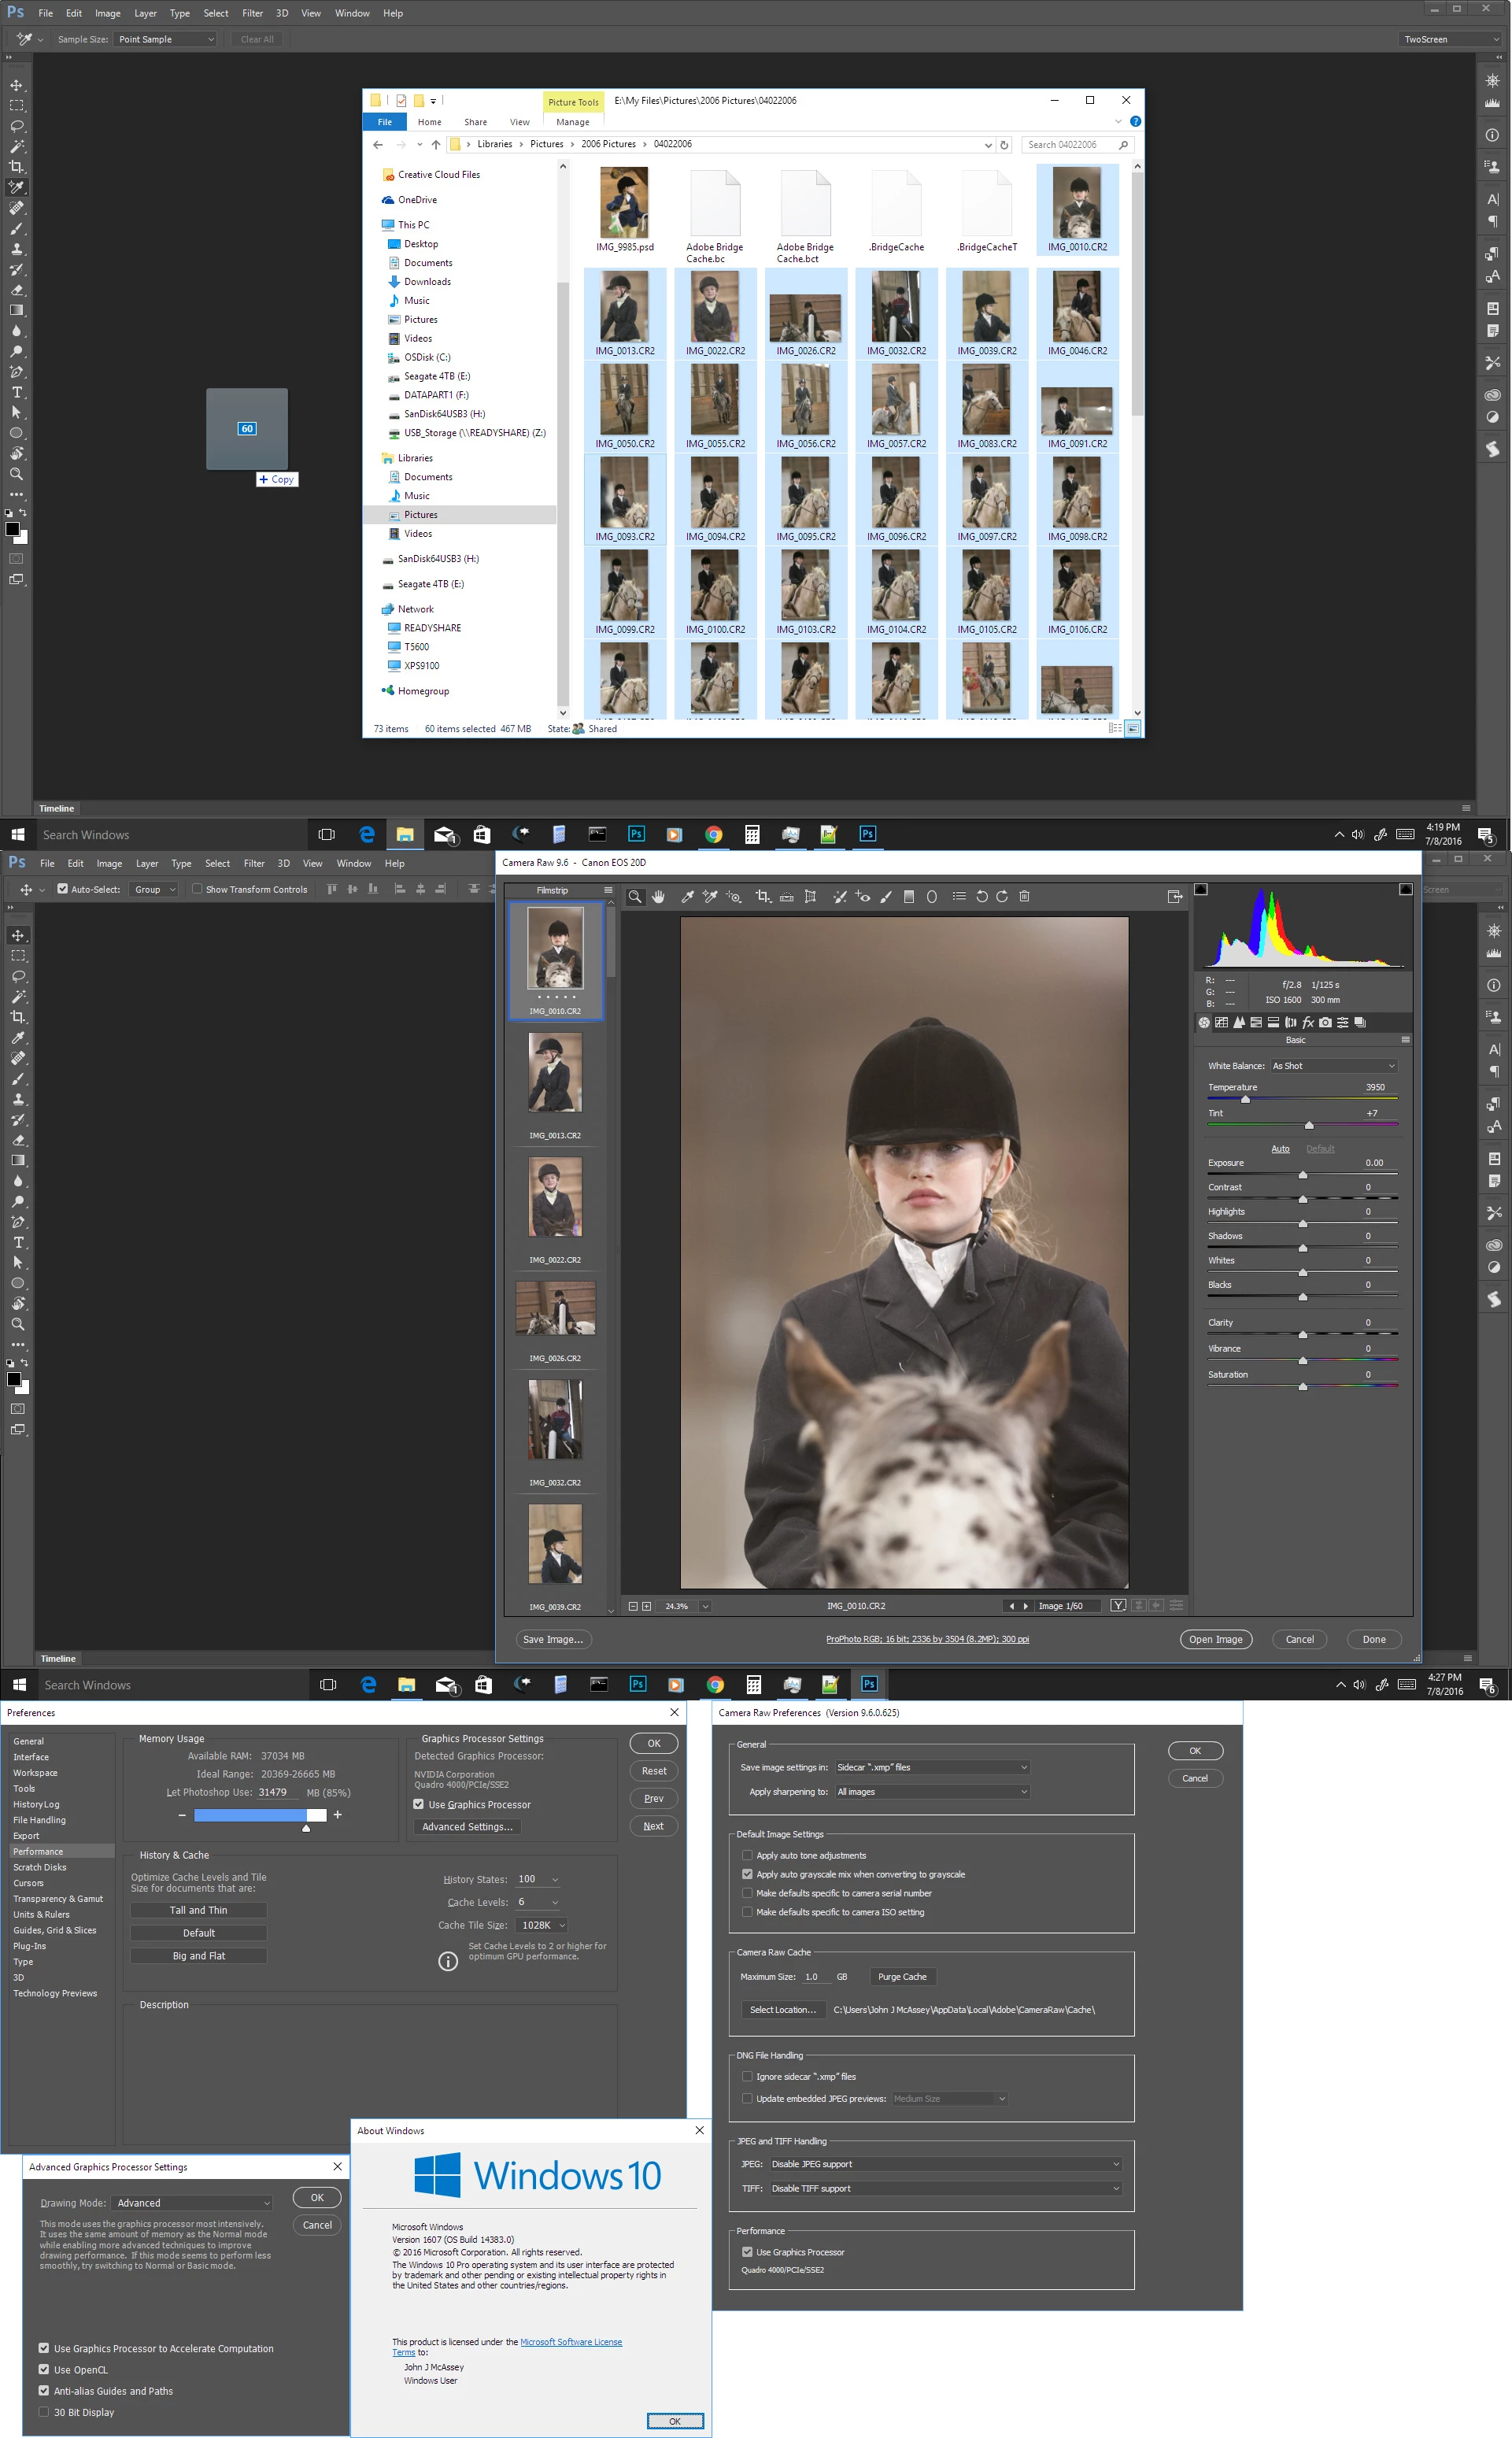
Task: Click the White Balance eyedropper tool
Action: 688,897
